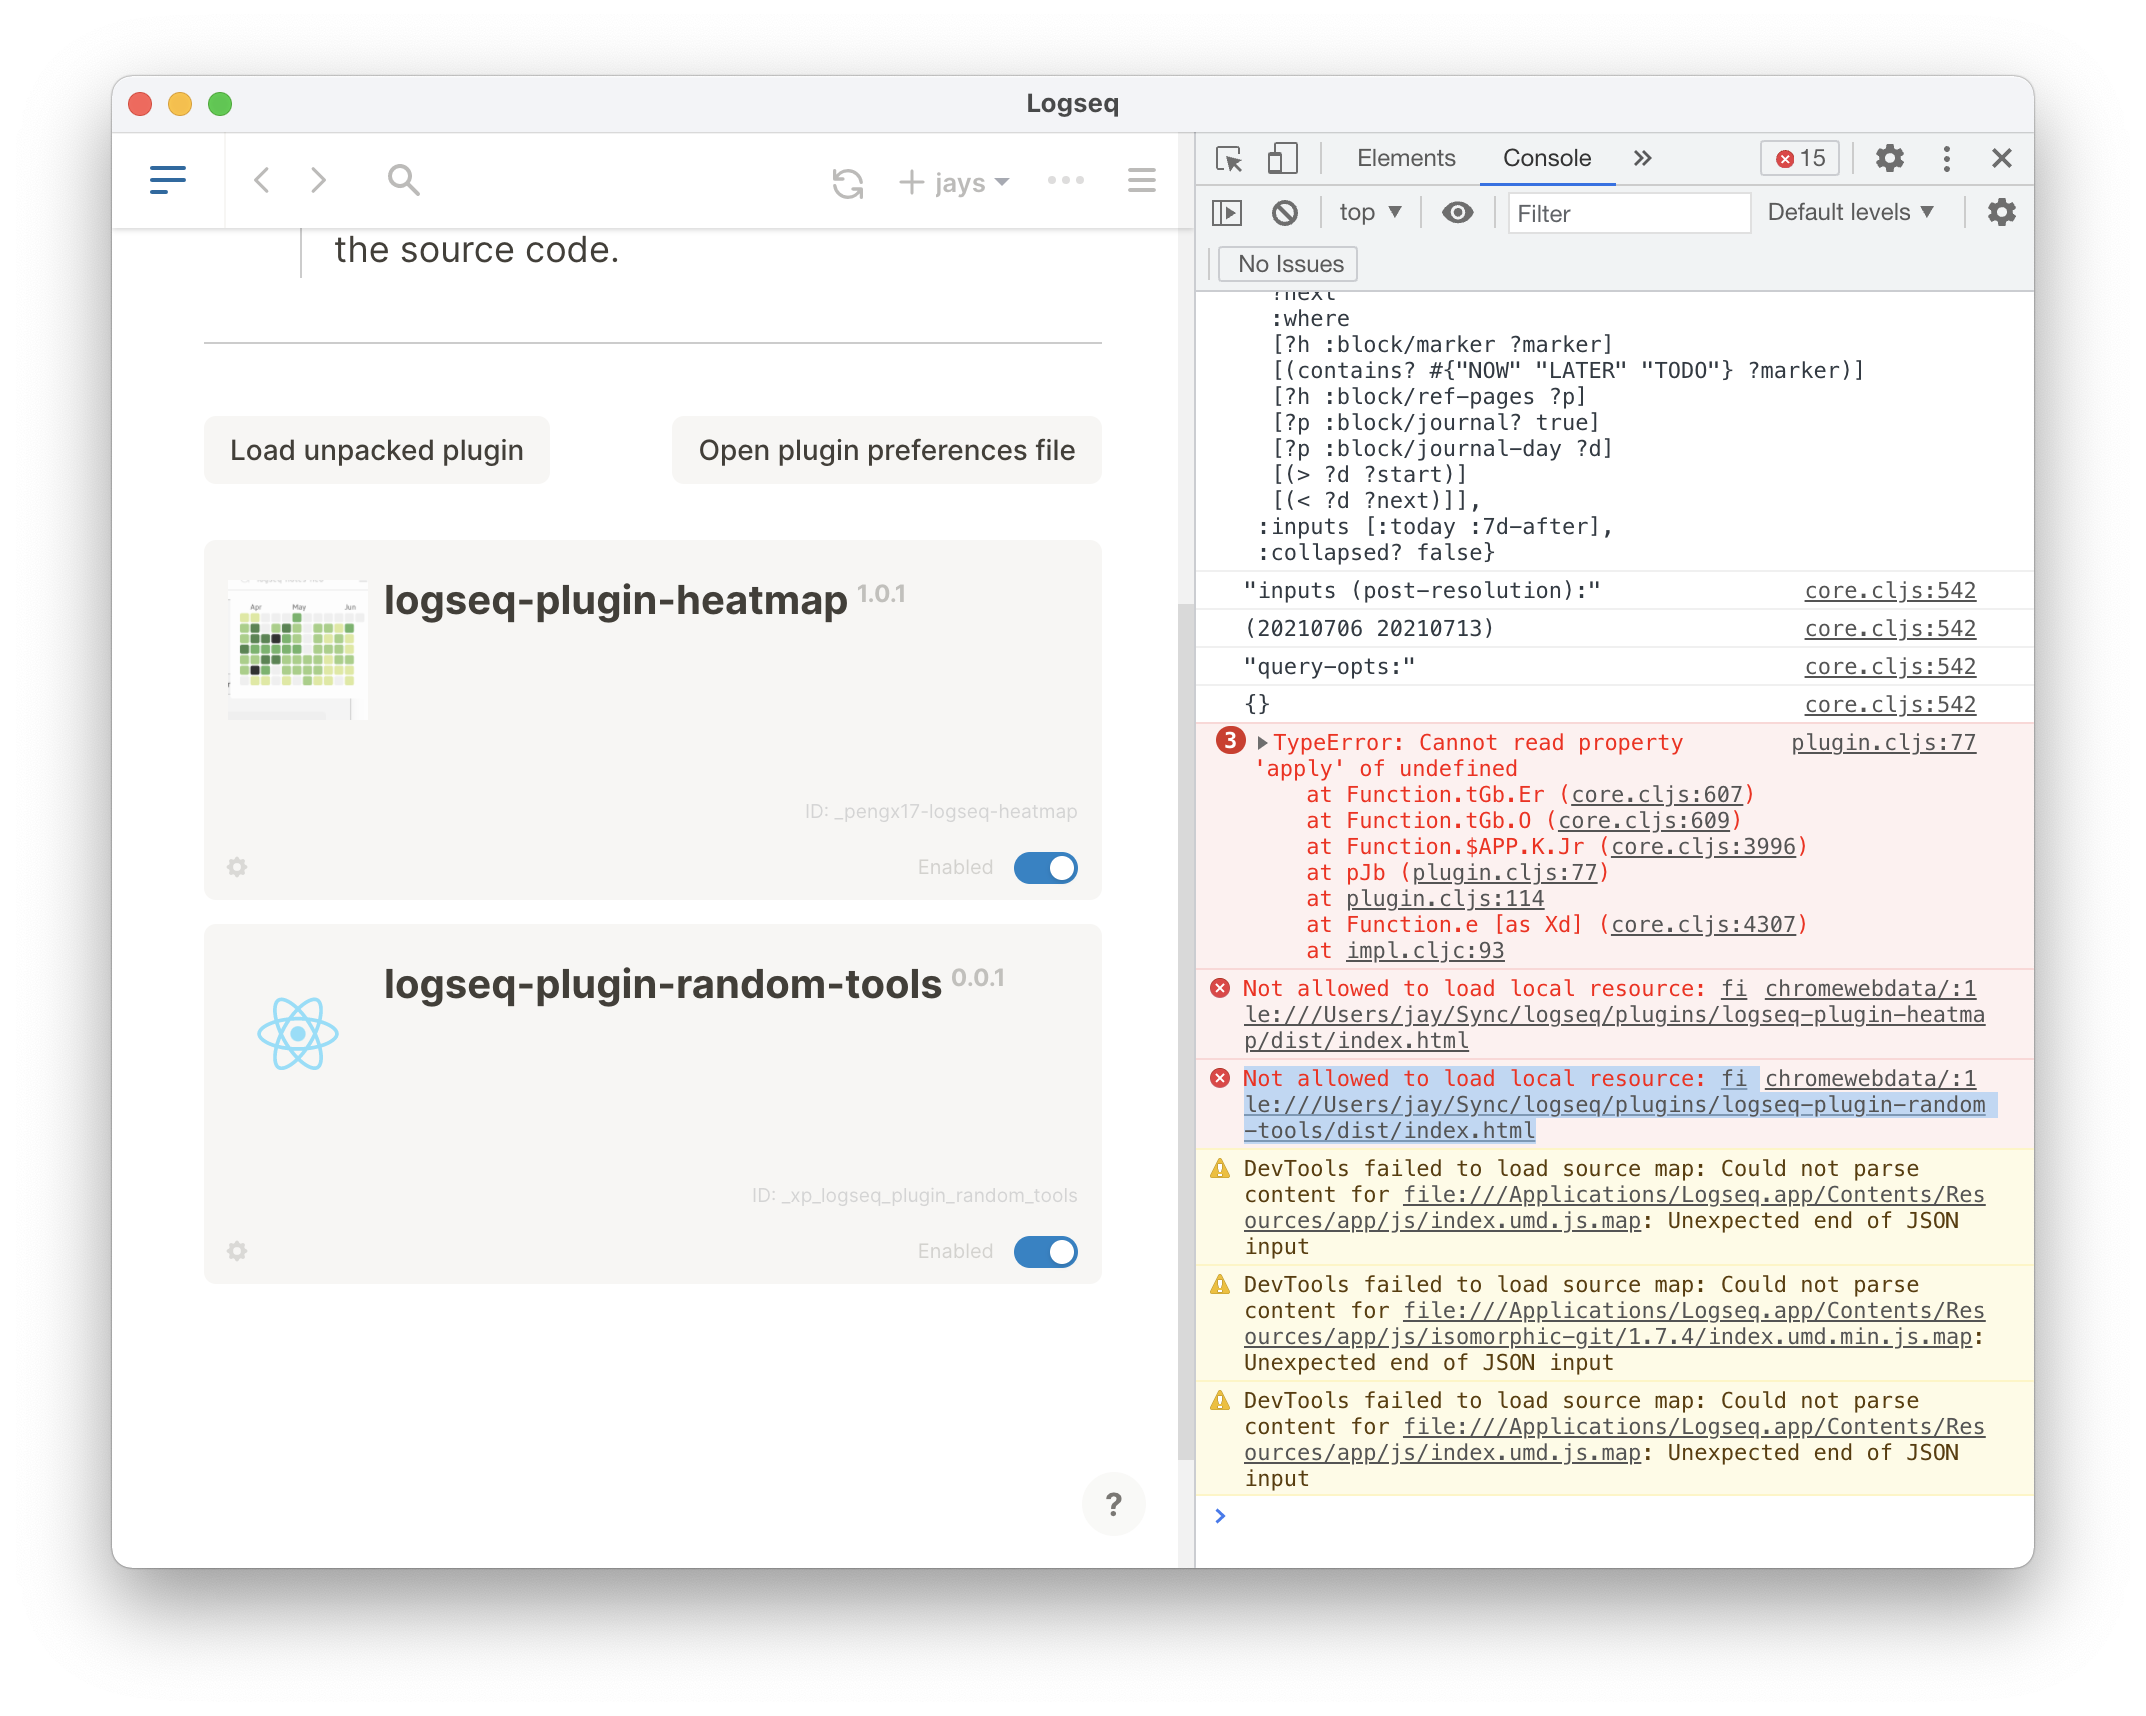Activate the DevTools inspect element picker

(x=1229, y=158)
